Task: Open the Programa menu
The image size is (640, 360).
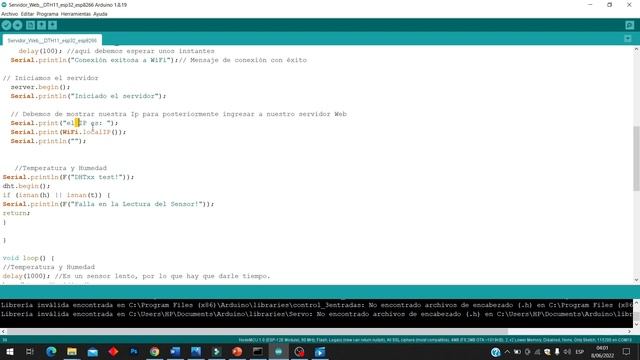Action: tap(47, 14)
